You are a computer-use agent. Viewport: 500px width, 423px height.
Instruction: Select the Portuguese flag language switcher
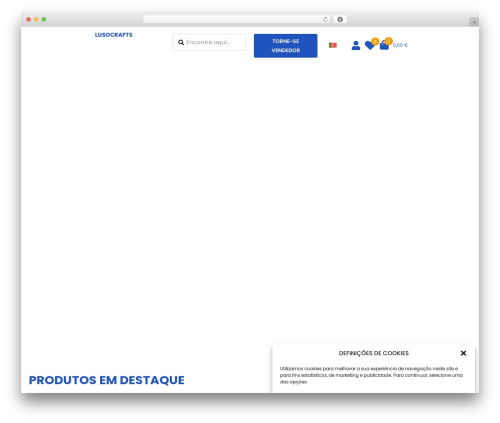333,45
